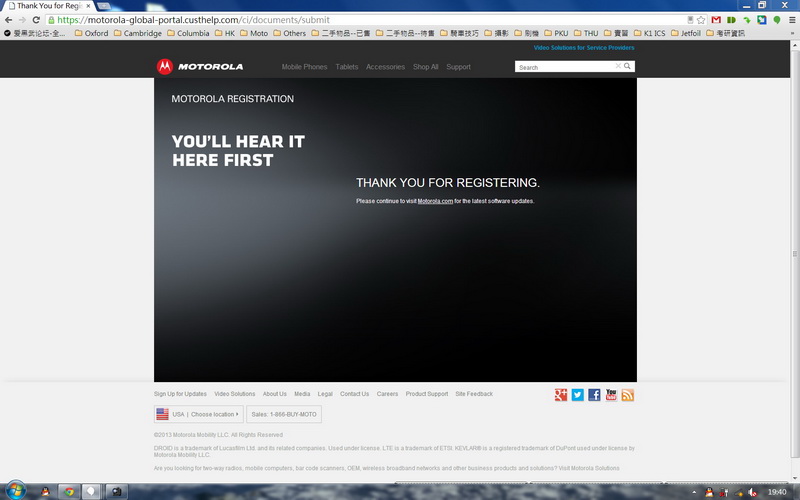Click the browser back arrow
Image resolution: width=800 pixels, height=500 pixels.
pos(8,20)
